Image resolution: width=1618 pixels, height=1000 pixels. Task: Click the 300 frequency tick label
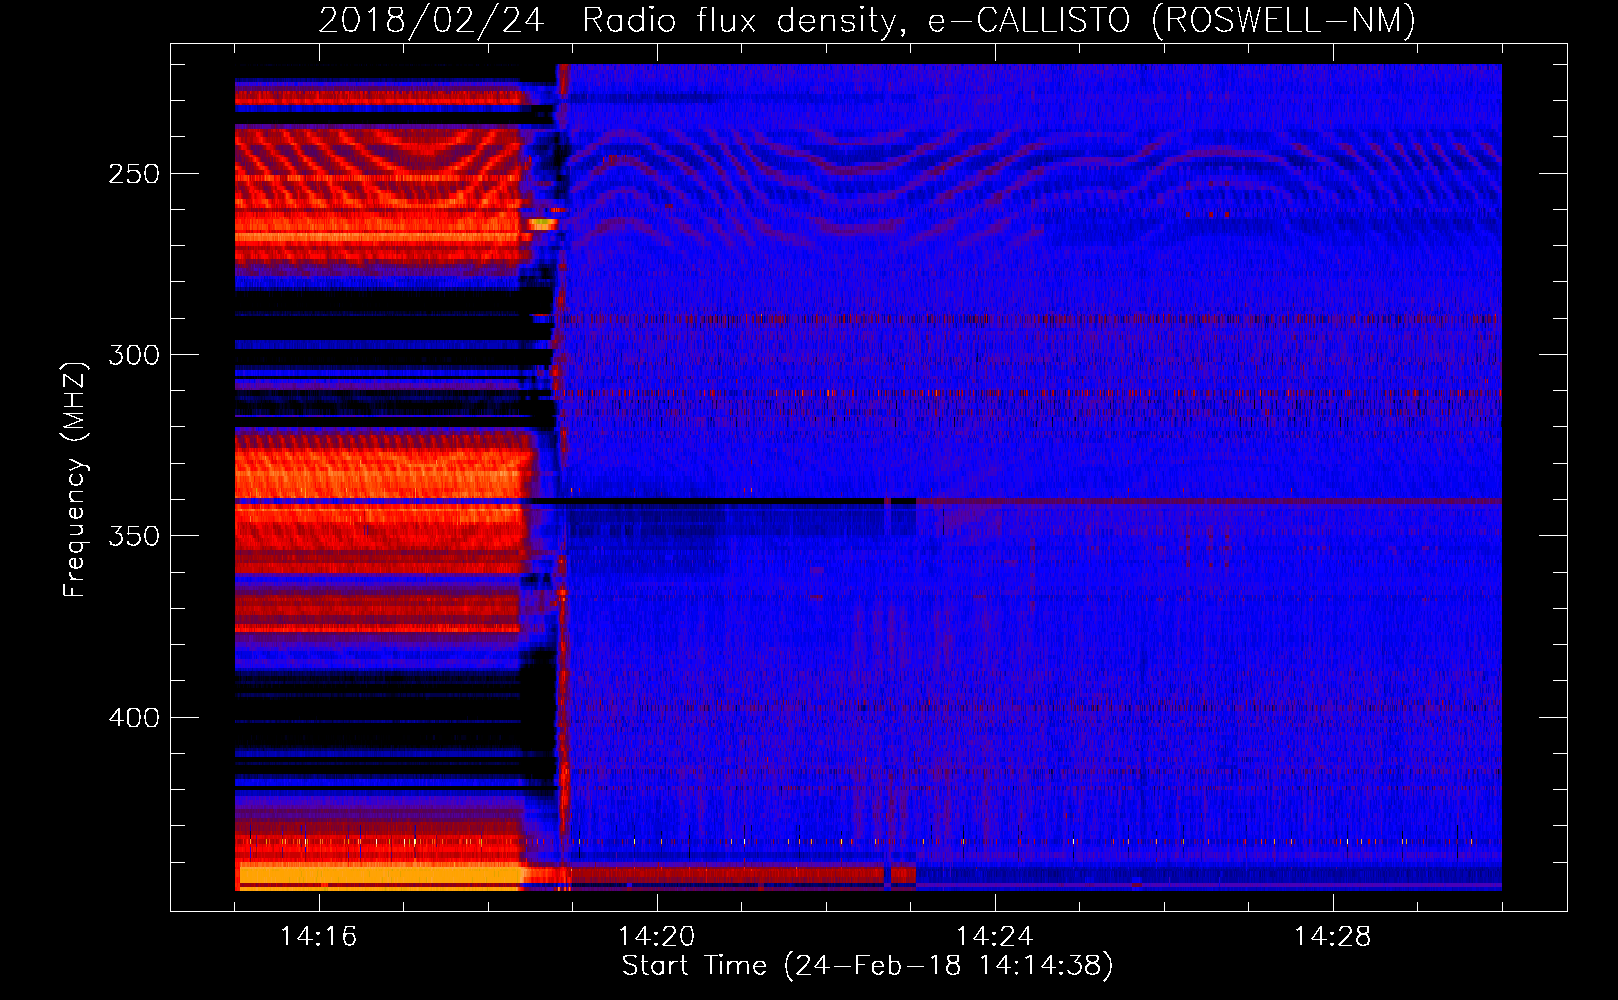134,355
